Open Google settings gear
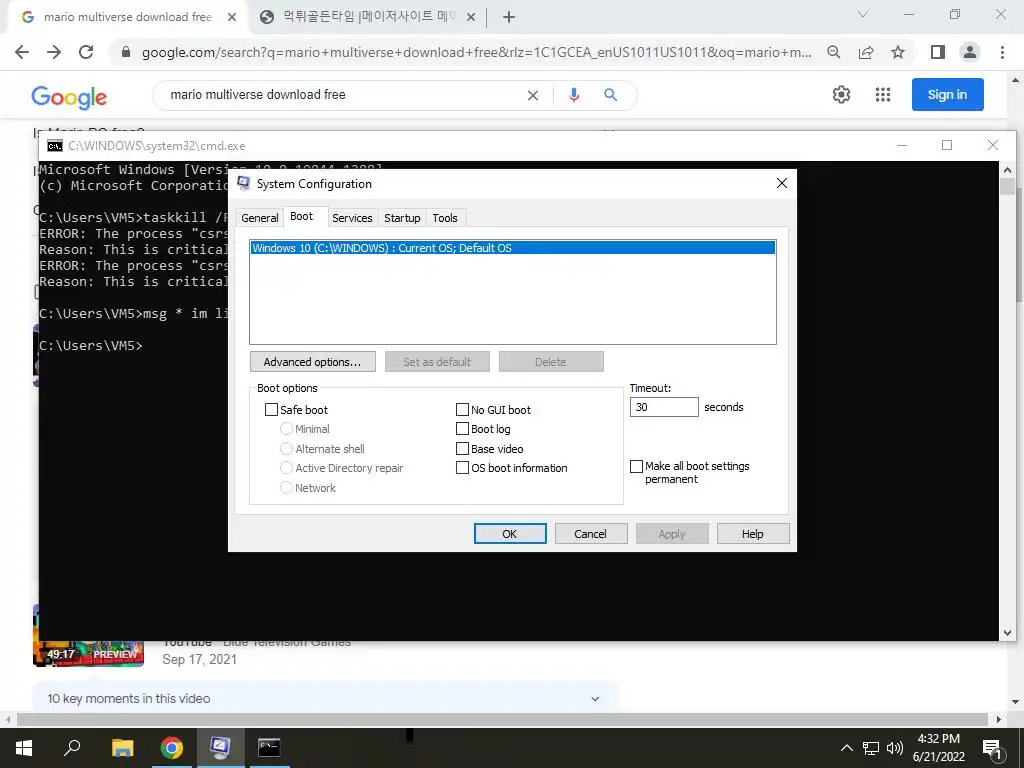Screen dimensions: 1024x768 pos(841,95)
